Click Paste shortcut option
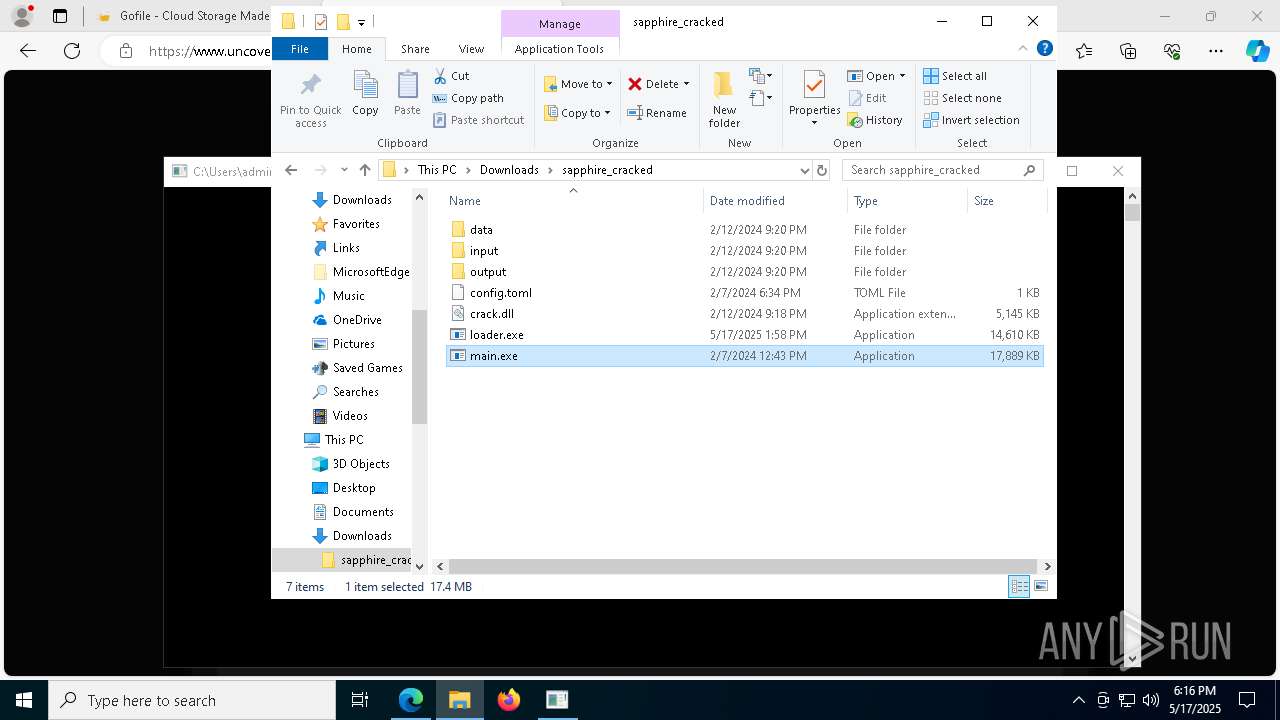This screenshot has height=720, width=1280. pyautogui.click(x=478, y=120)
